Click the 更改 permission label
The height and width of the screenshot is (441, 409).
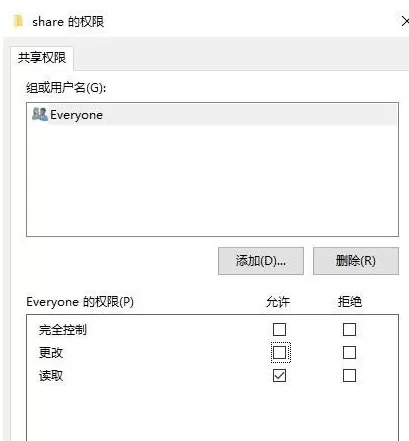point(51,353)
